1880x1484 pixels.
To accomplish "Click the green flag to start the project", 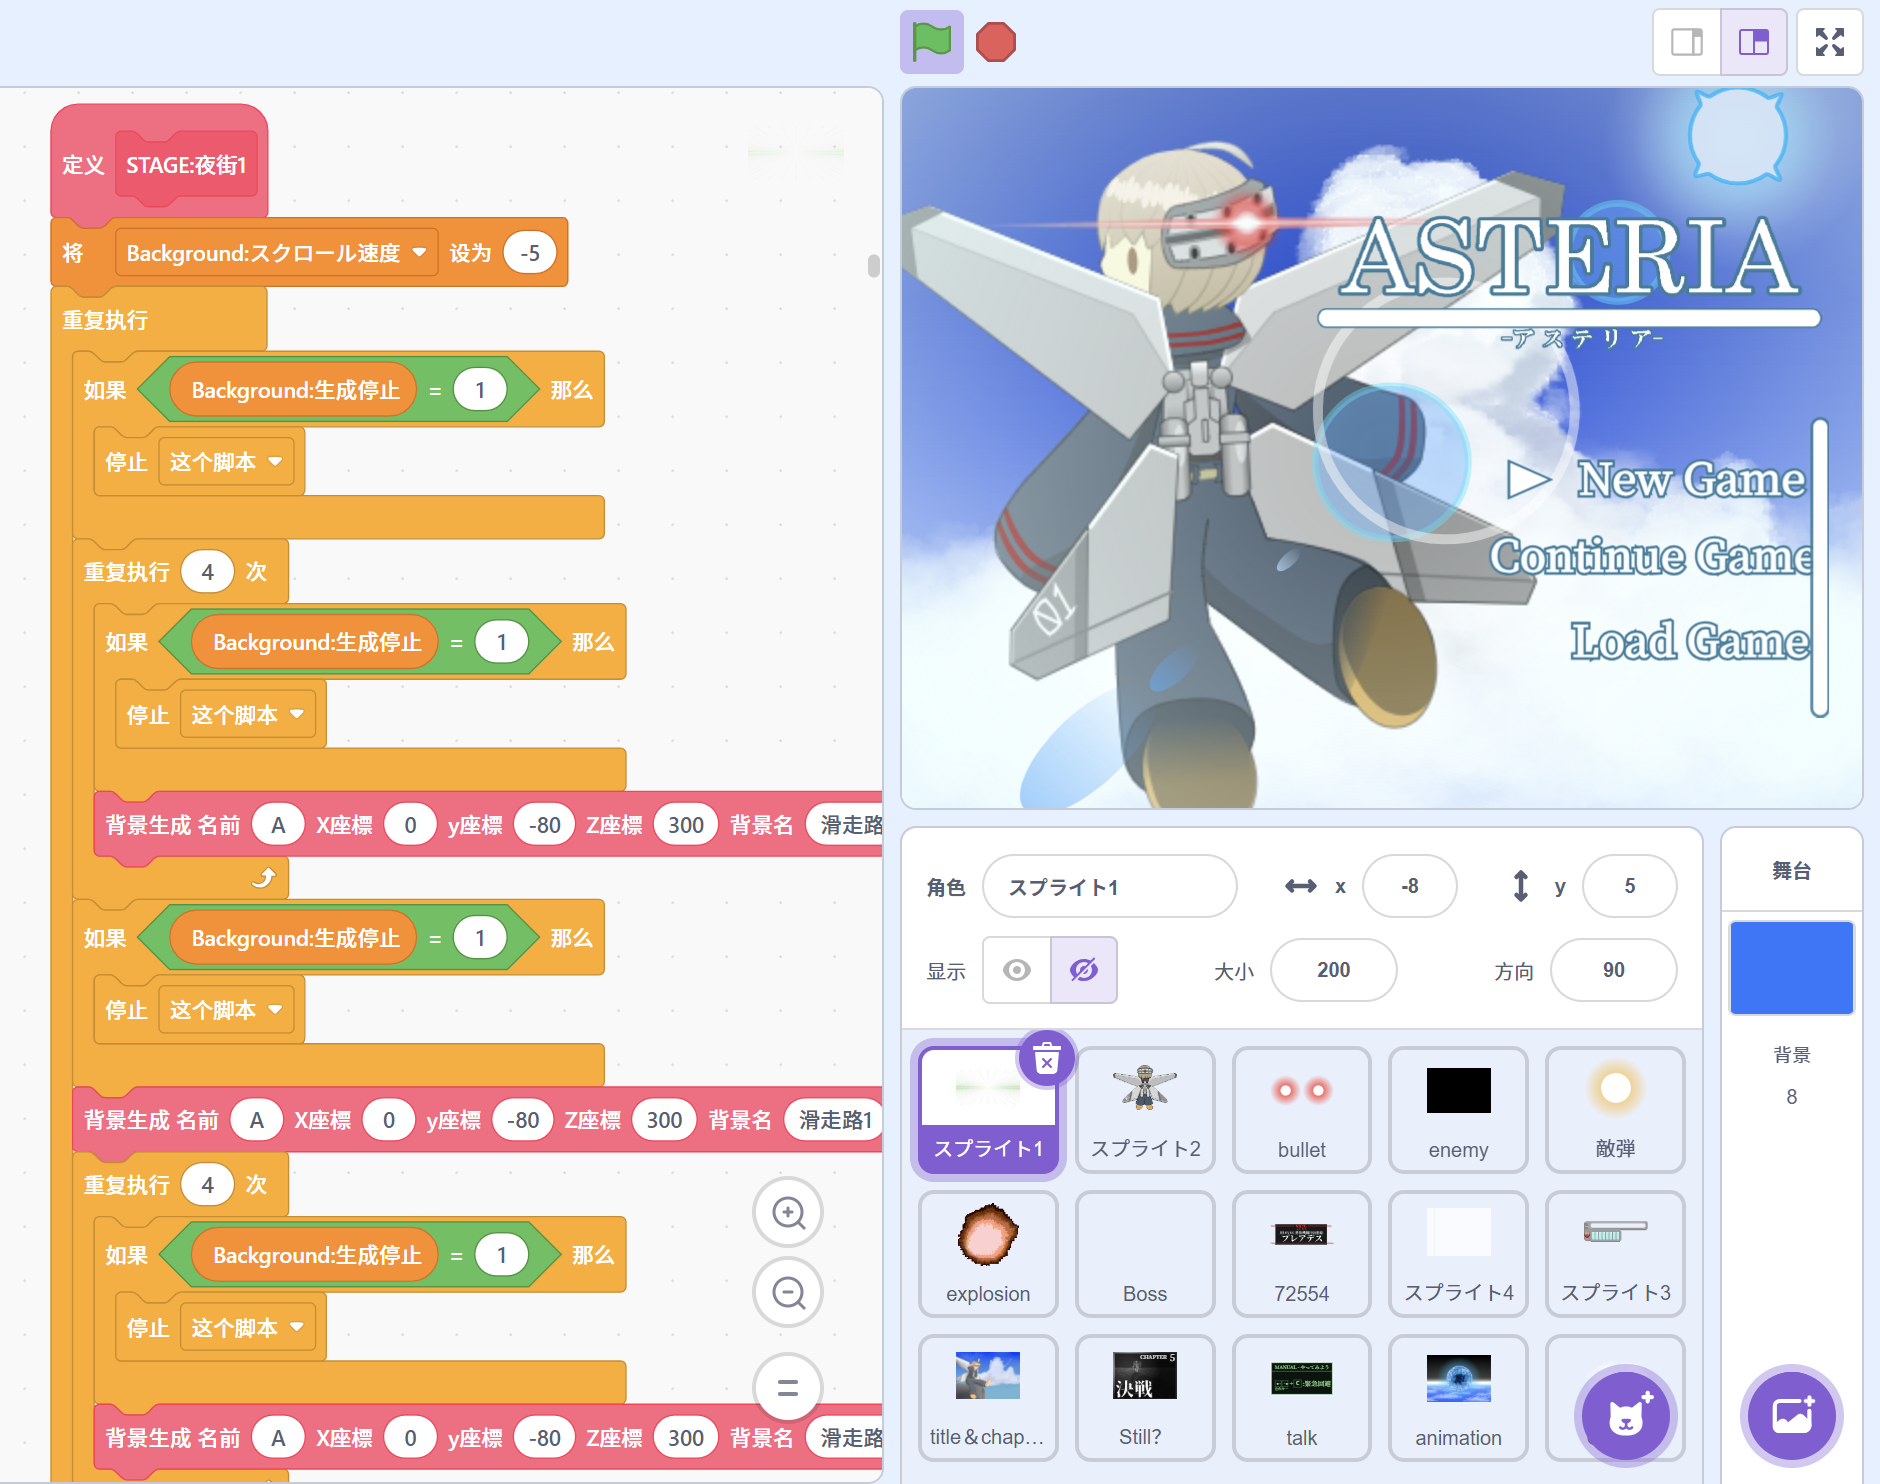I will tap(931, 42).
